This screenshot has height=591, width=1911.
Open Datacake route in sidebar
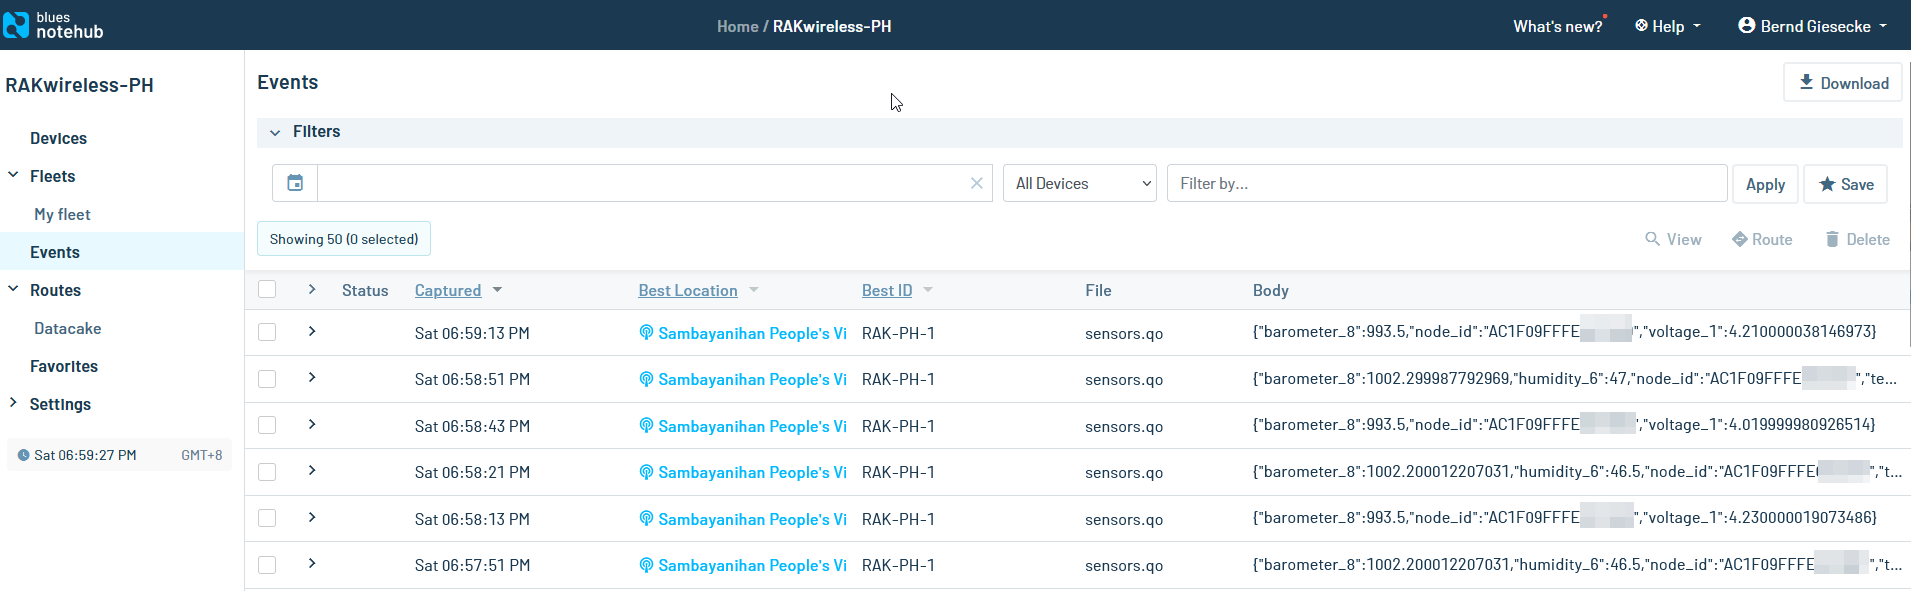point(67,328)
